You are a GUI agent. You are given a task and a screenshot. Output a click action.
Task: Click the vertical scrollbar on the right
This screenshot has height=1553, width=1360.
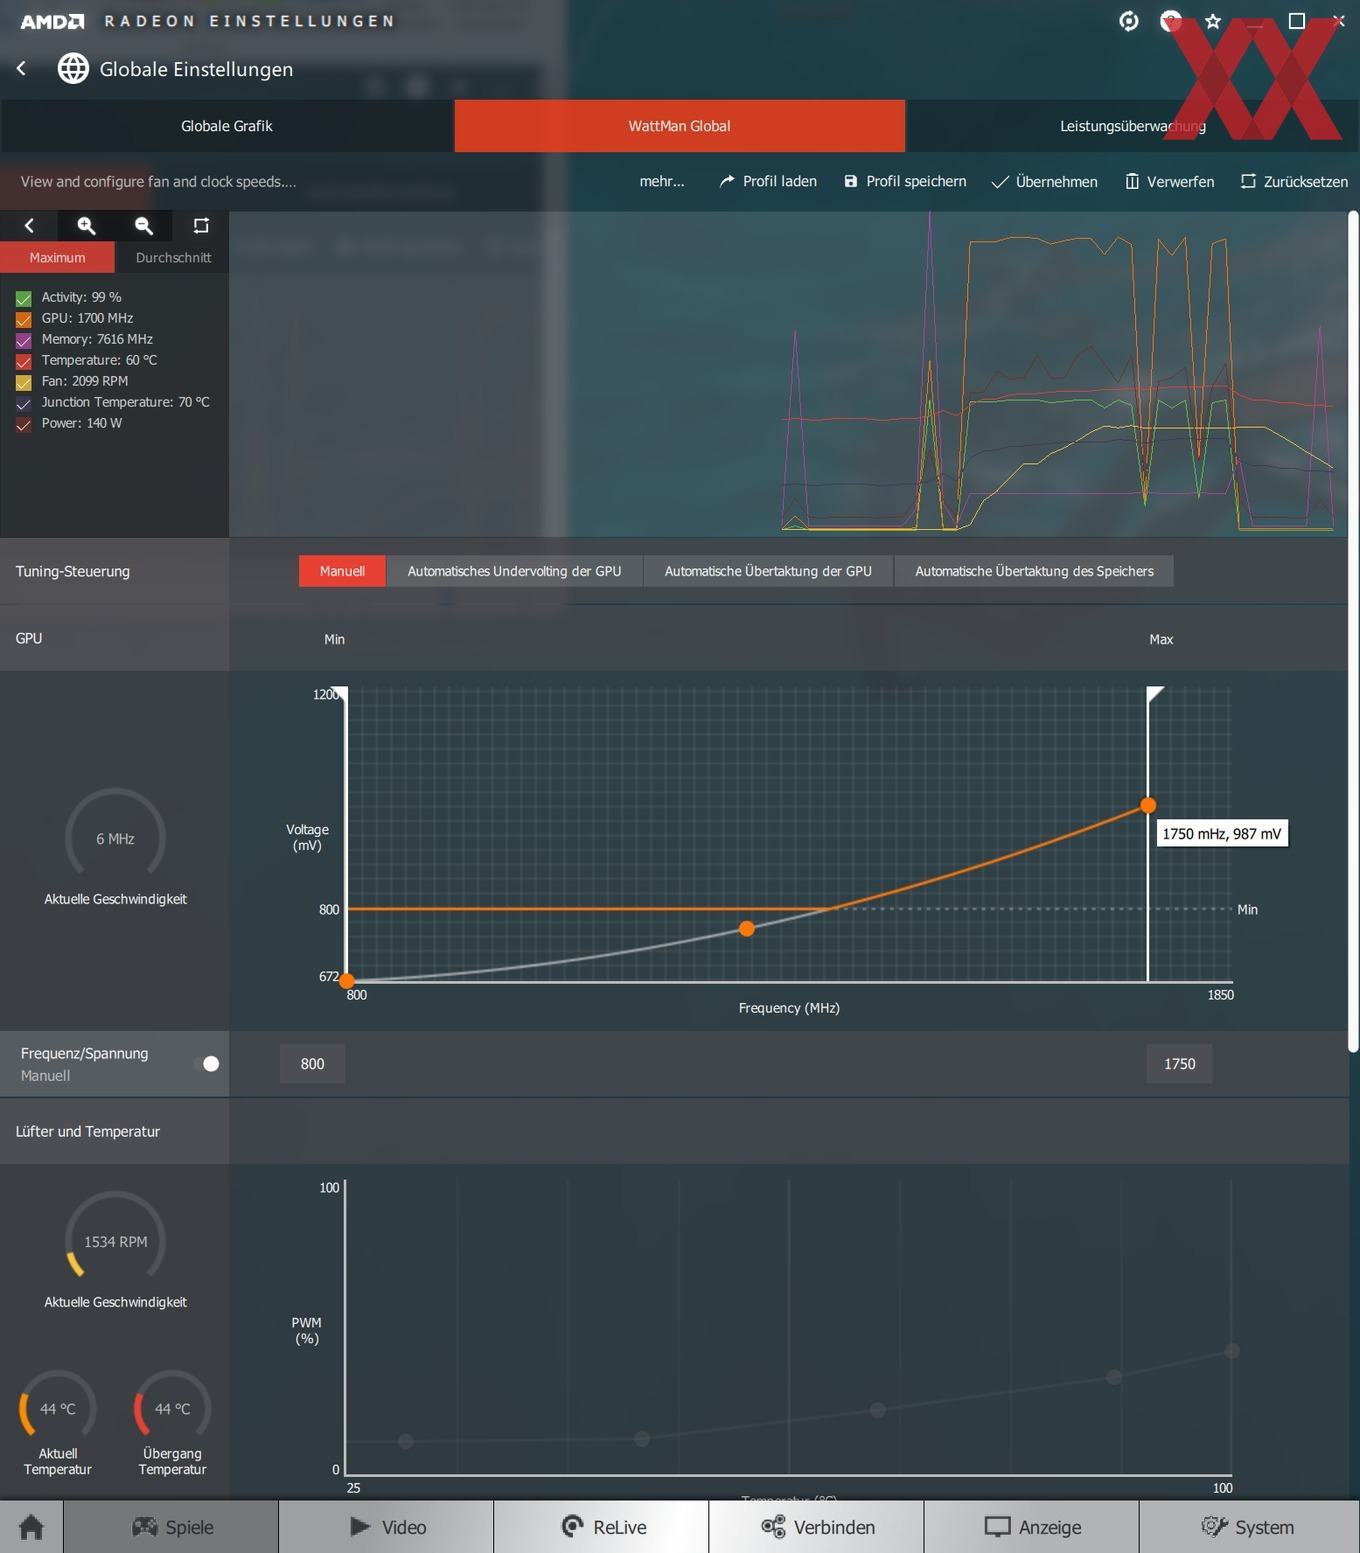tap(1354, 631)
